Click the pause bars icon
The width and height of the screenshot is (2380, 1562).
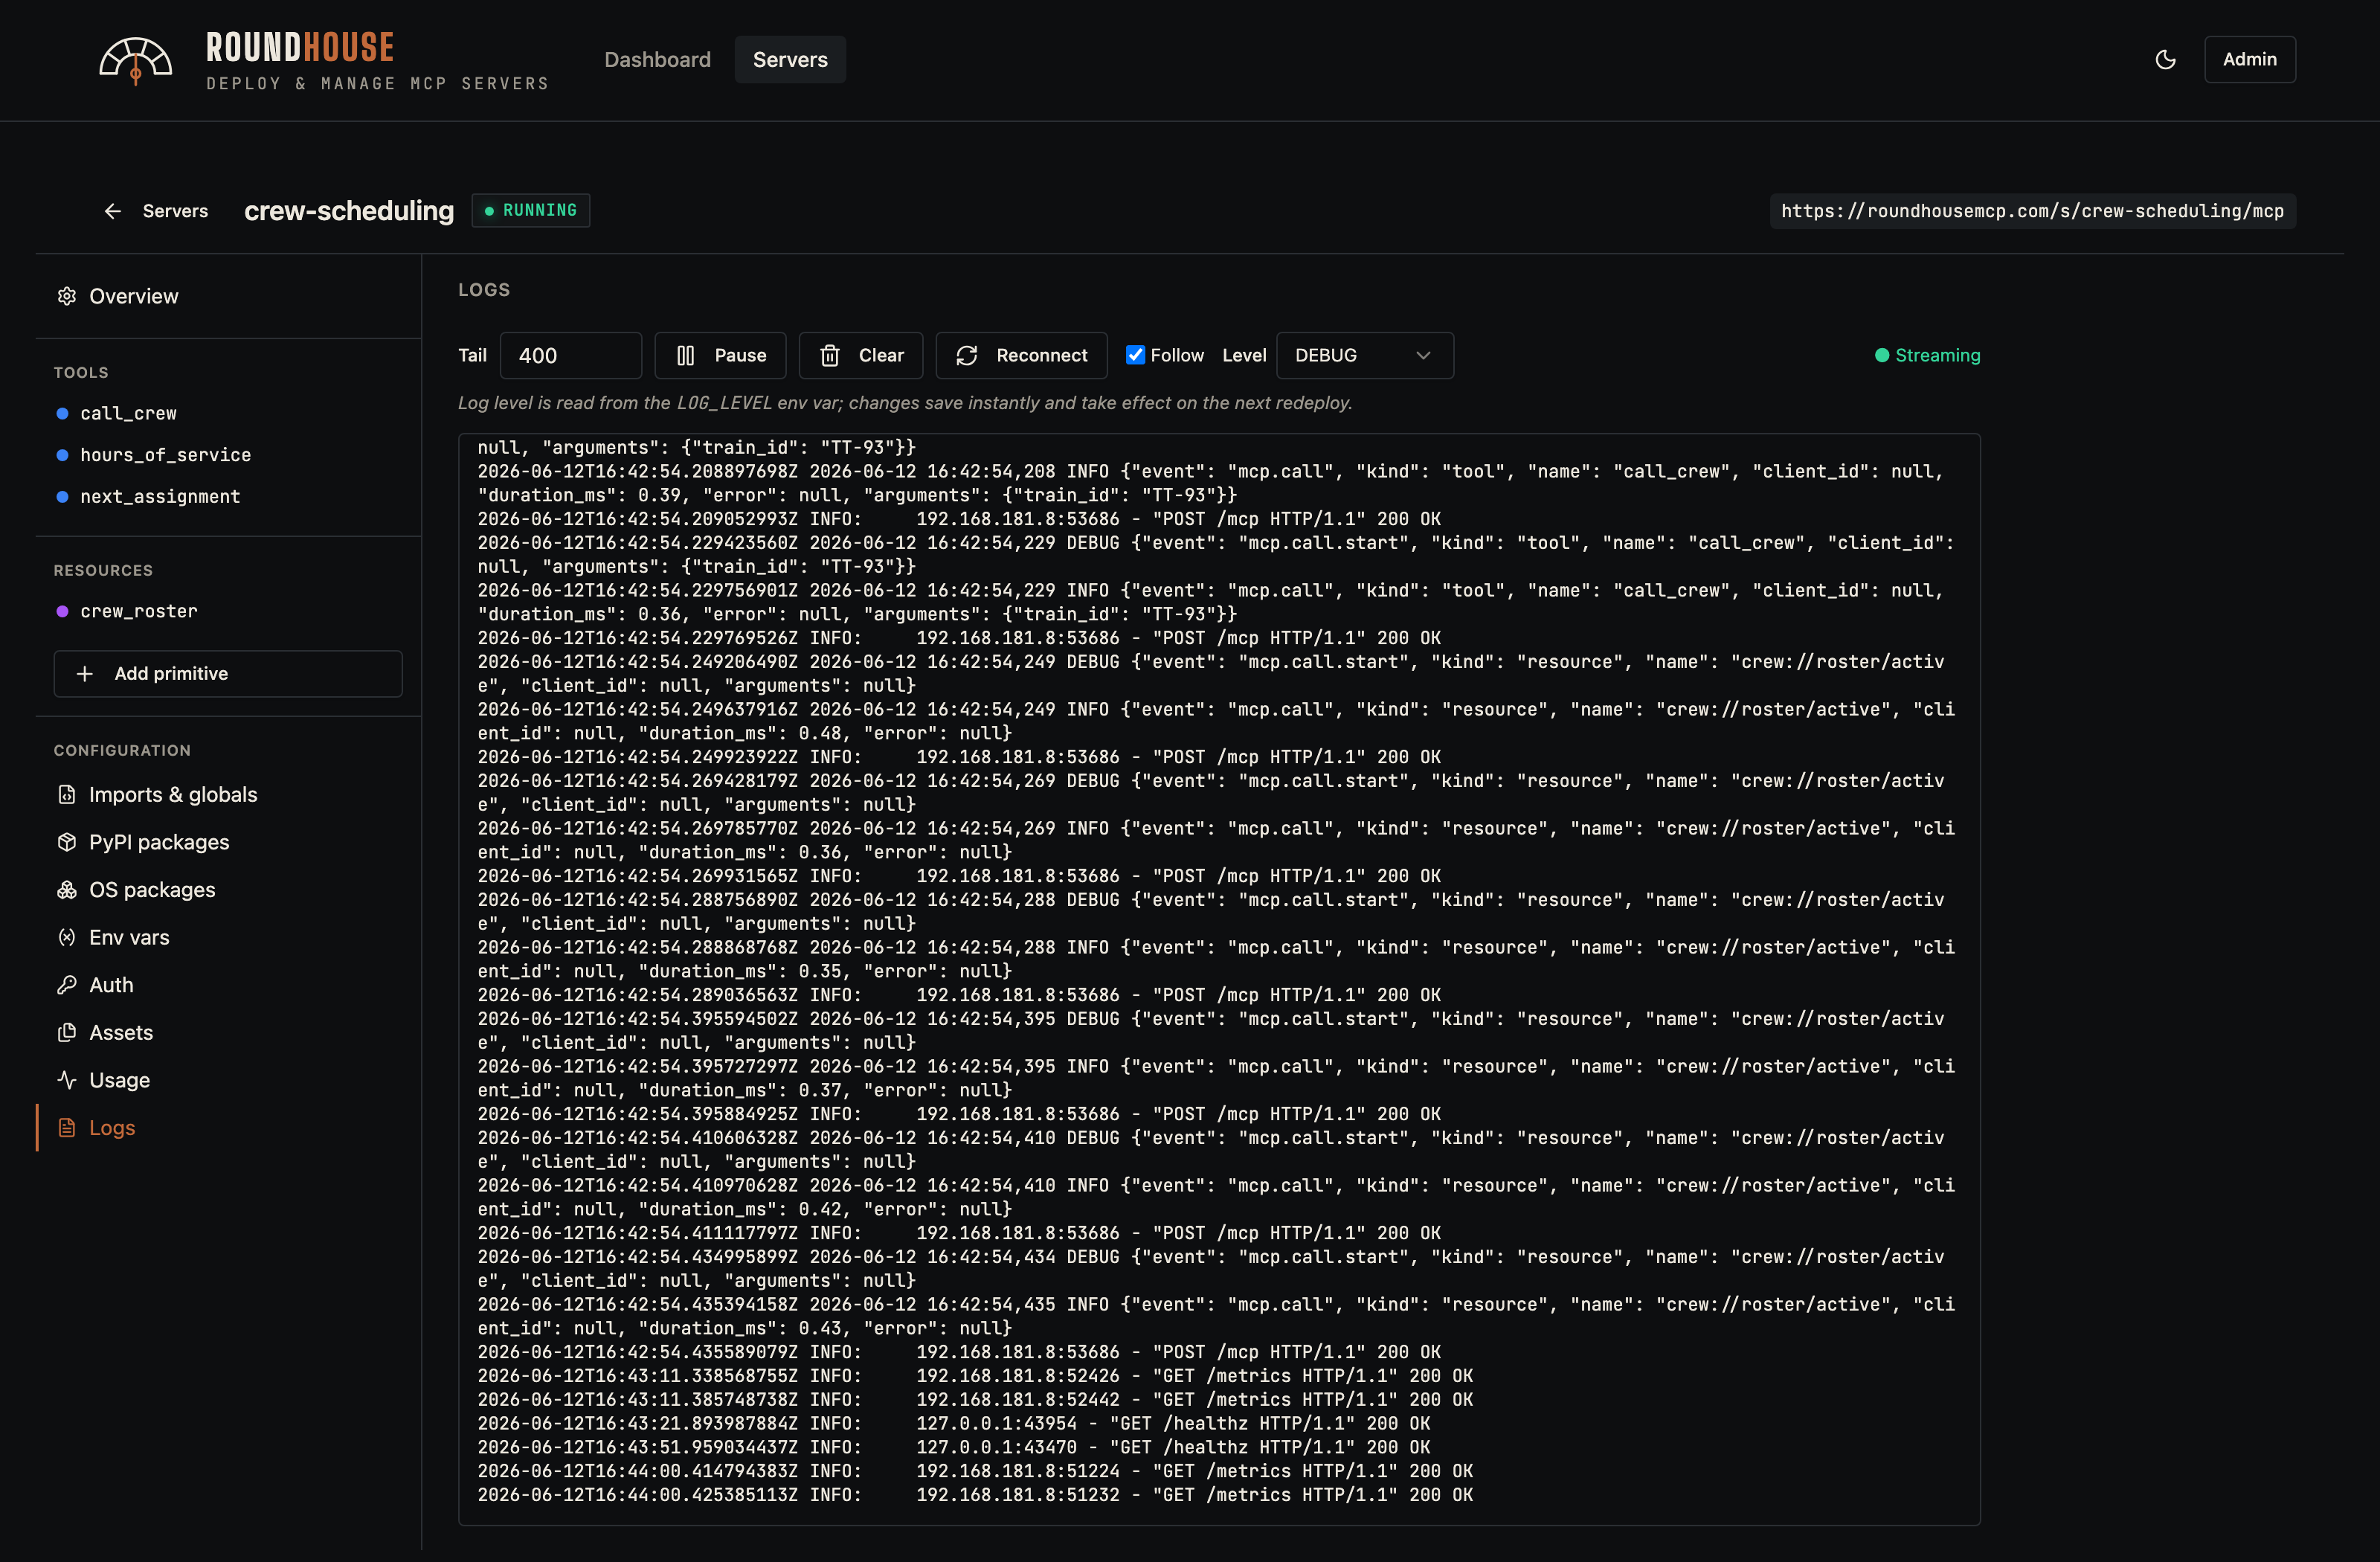tap(685, 356)
